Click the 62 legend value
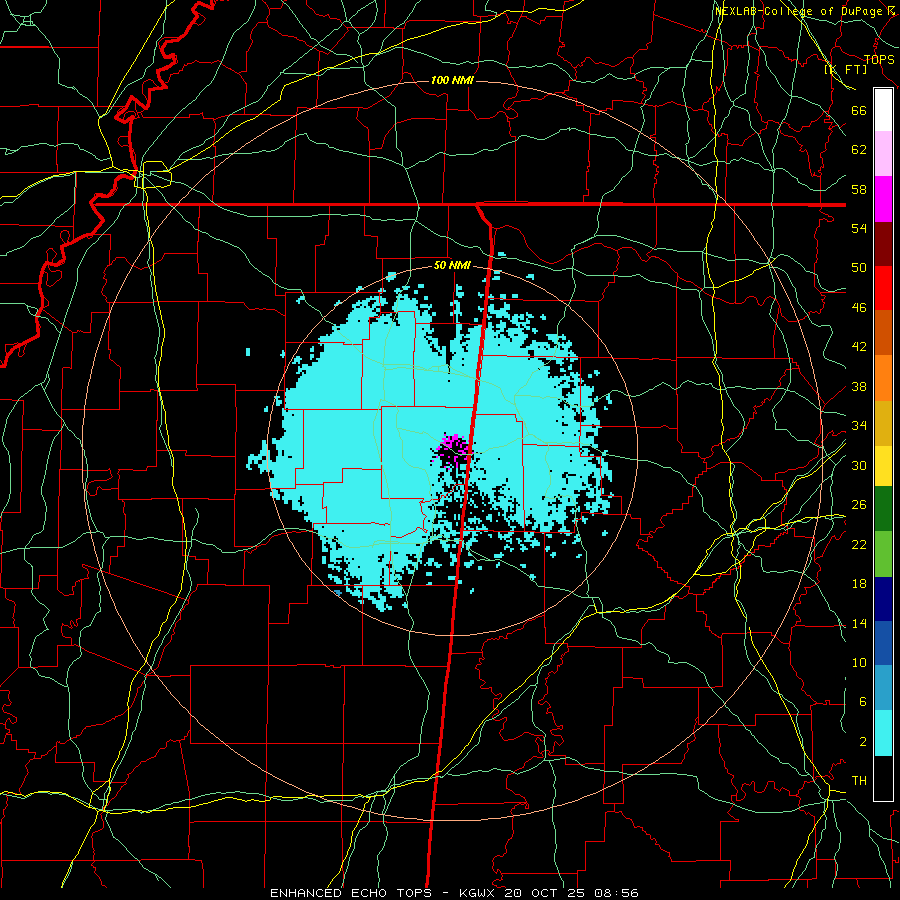Screen dimensions: 900x900 (859, 150)
